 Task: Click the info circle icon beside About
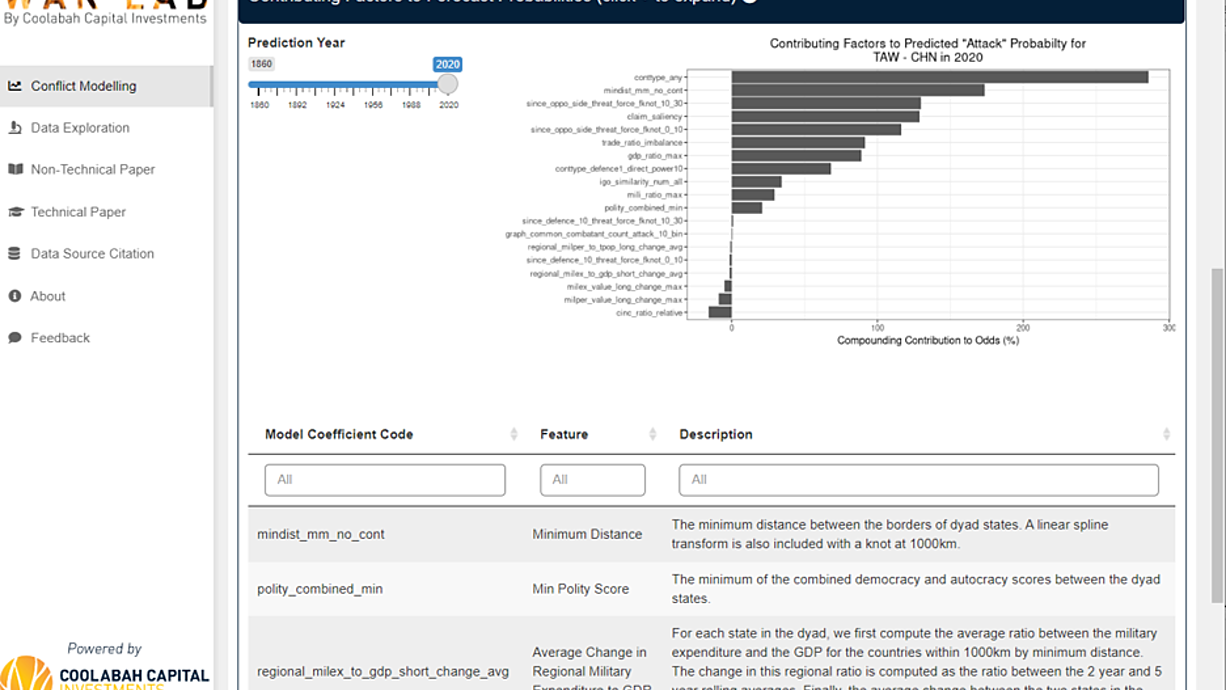[15, 296]
